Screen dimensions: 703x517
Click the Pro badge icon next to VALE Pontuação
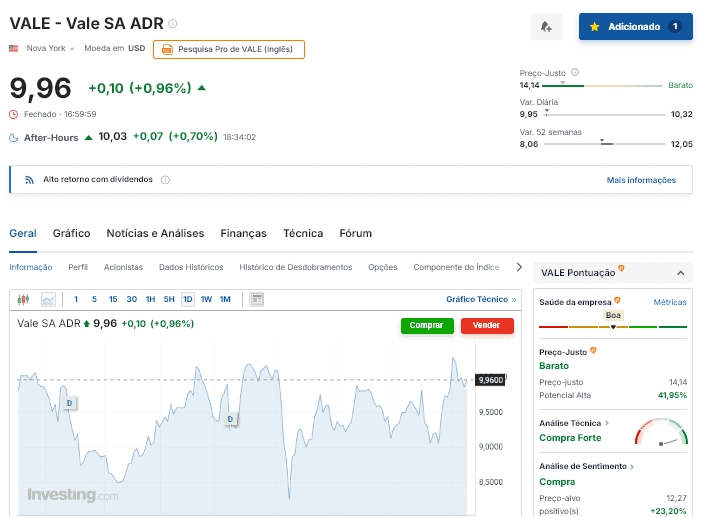pos(621,269)
